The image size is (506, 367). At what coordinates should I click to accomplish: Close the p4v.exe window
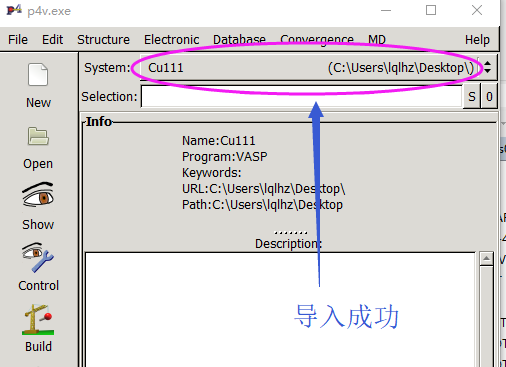click(477, 10)
